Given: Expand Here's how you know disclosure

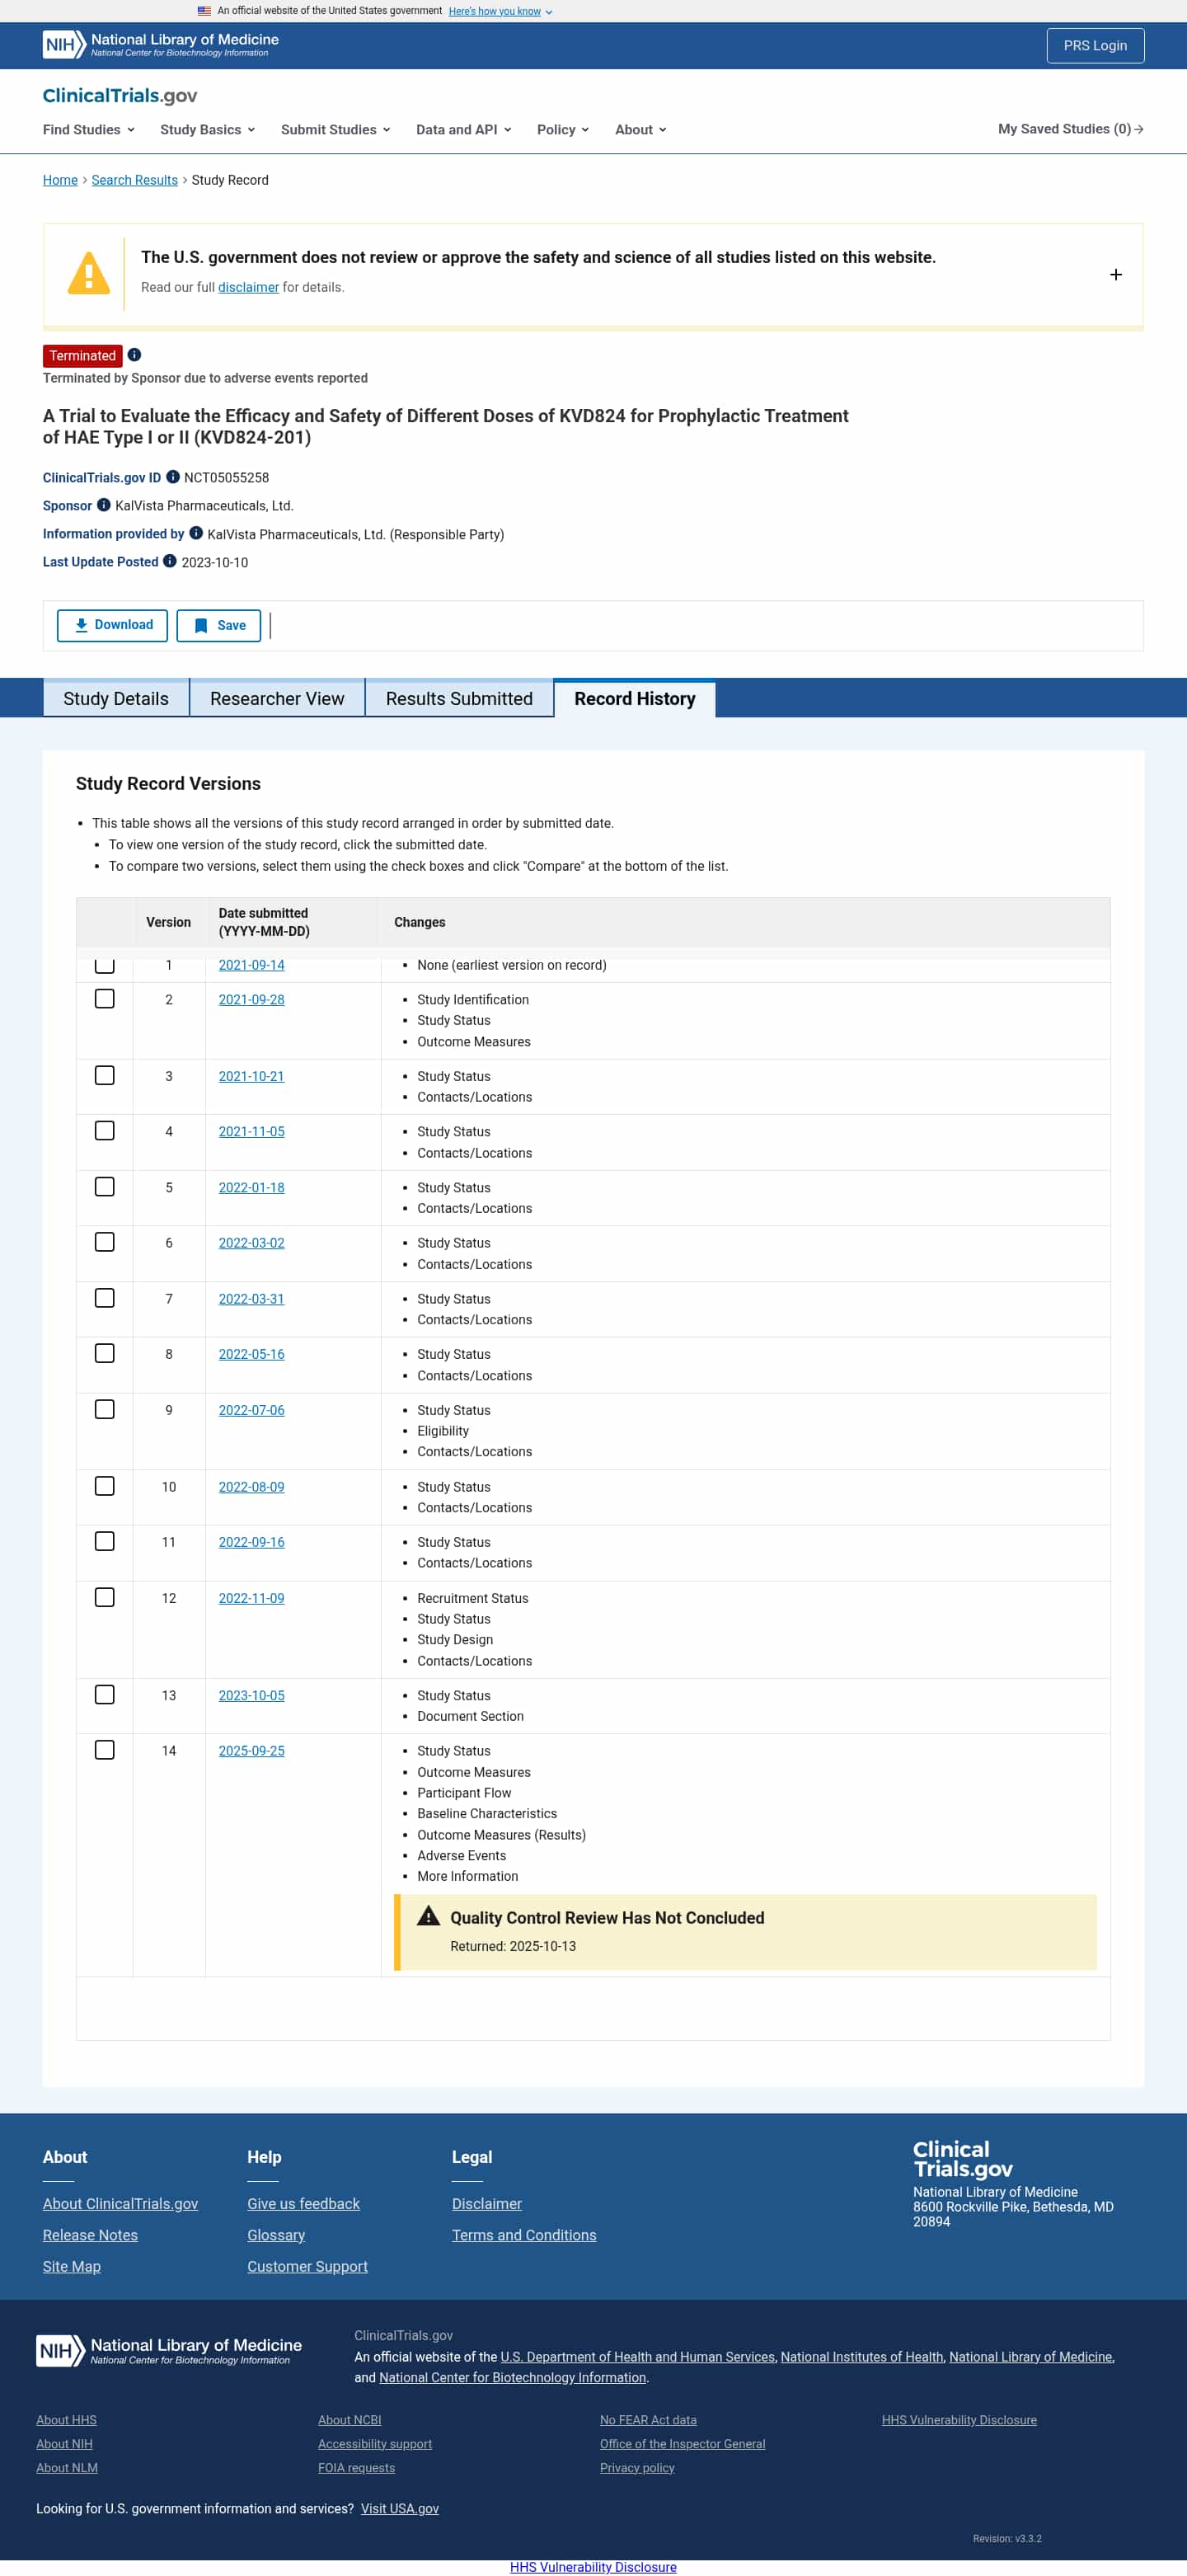Looking at the screenshot, I should click(x=500, y=11).
